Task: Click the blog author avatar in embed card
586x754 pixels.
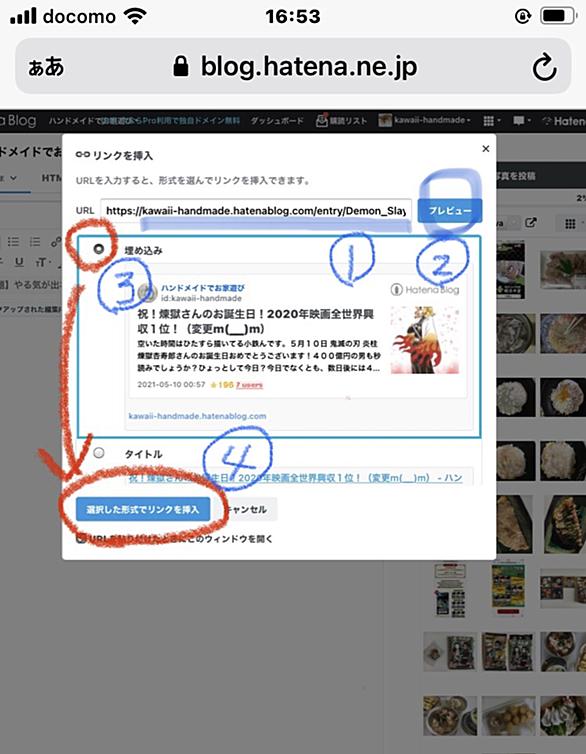Action: (148, 292)
